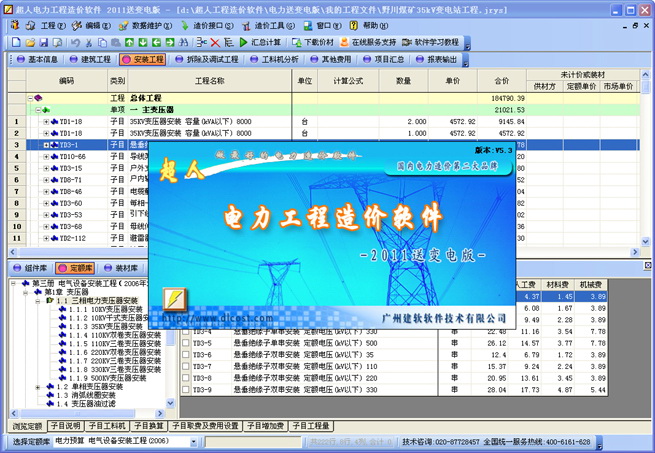Expand the YD10-66 row

click(x=46, y=157)
